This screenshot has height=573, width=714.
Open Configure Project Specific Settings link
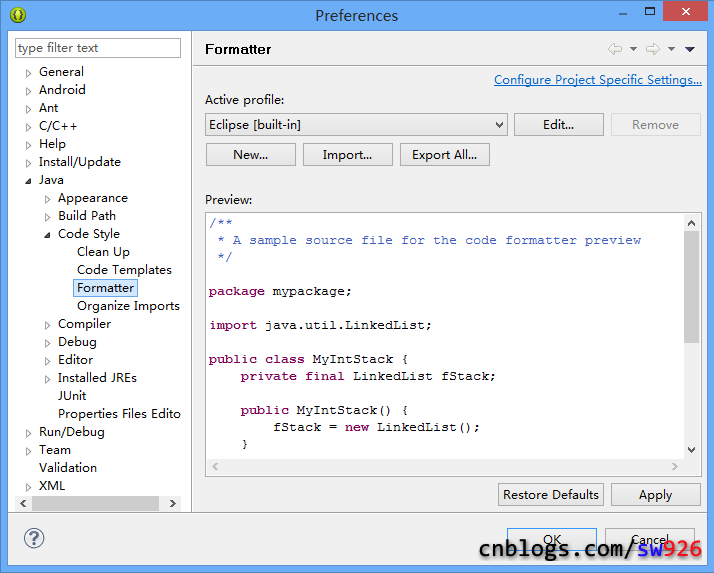597,80
